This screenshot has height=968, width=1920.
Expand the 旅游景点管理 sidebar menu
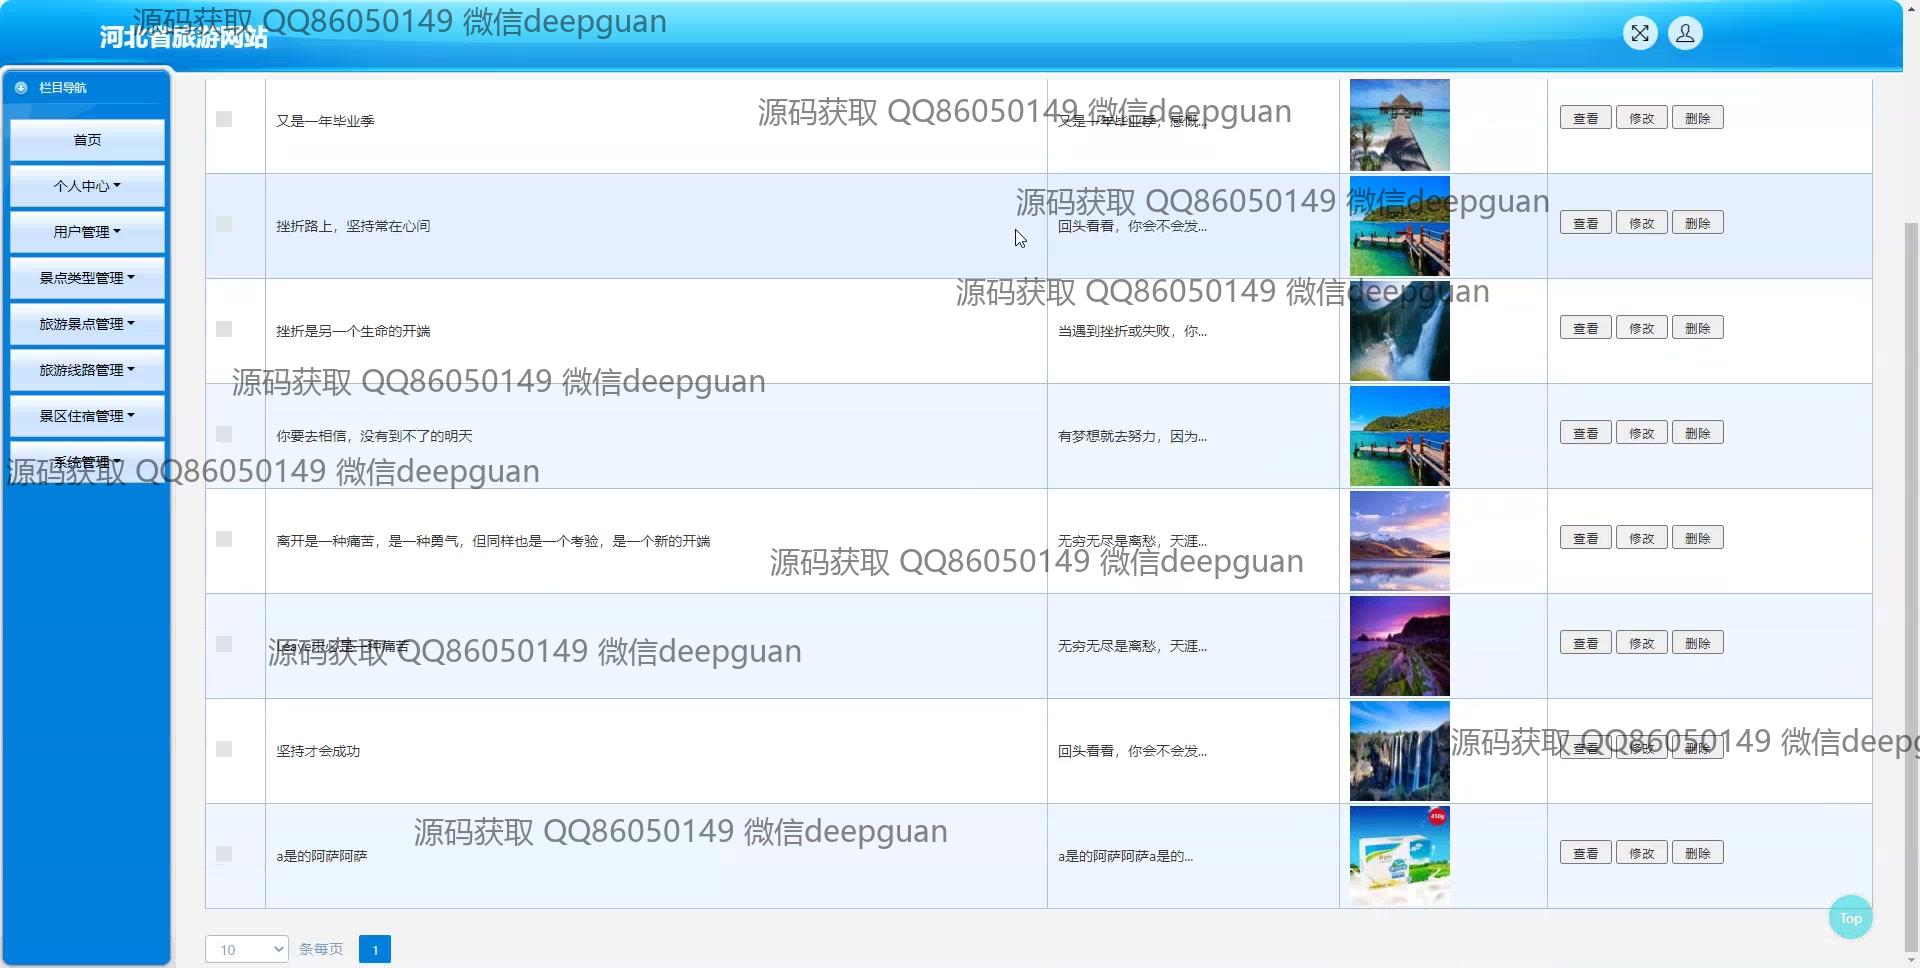(87, 324)
